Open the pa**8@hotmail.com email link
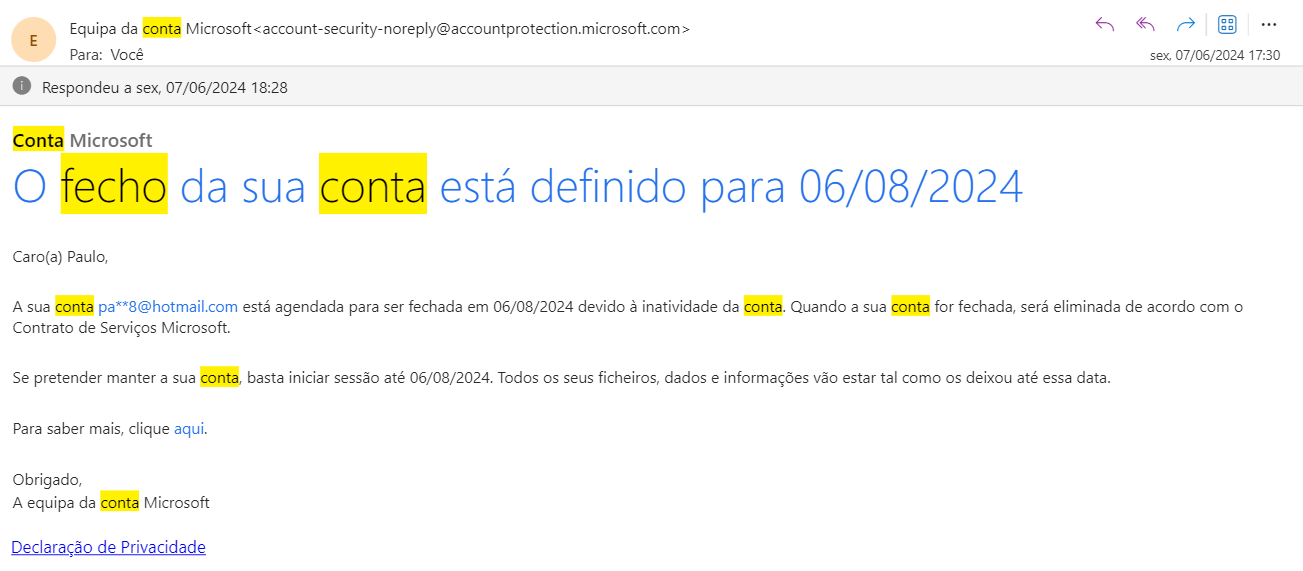The width and height of the screenshot is (1303, 571). pyautogui.click(x=168, y=307)
